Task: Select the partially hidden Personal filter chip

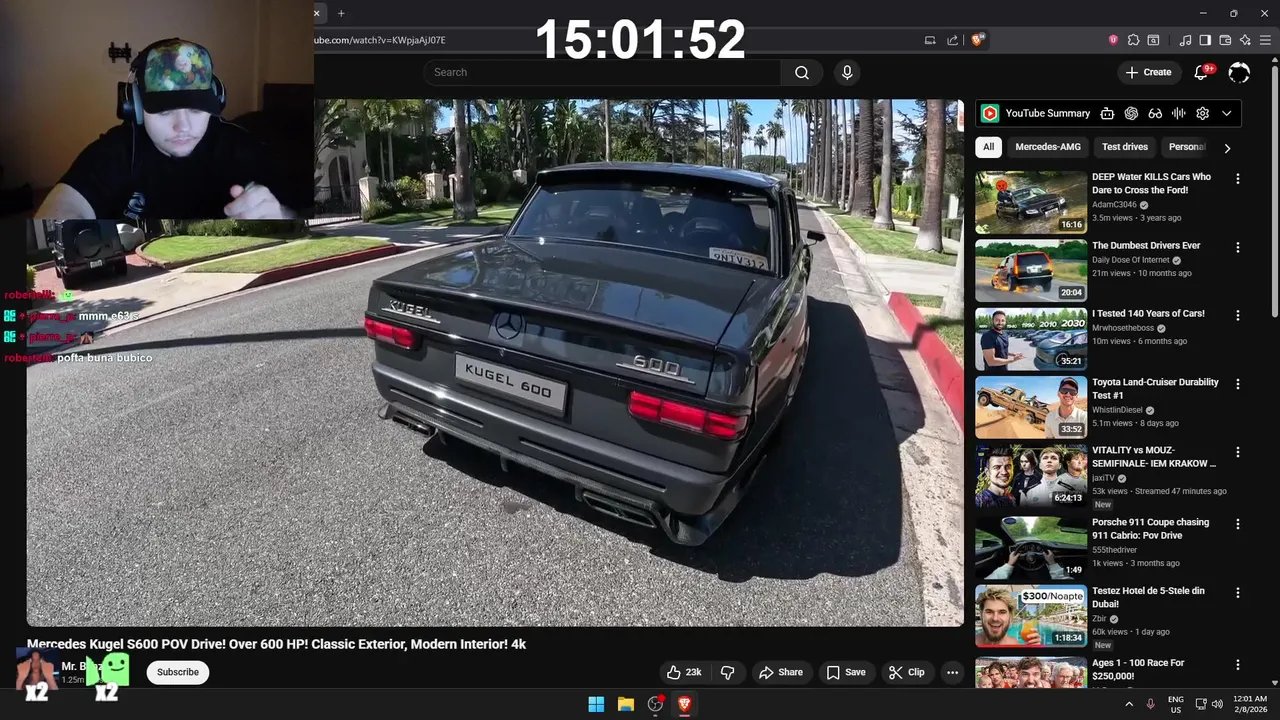Action: click(1186, 147)
